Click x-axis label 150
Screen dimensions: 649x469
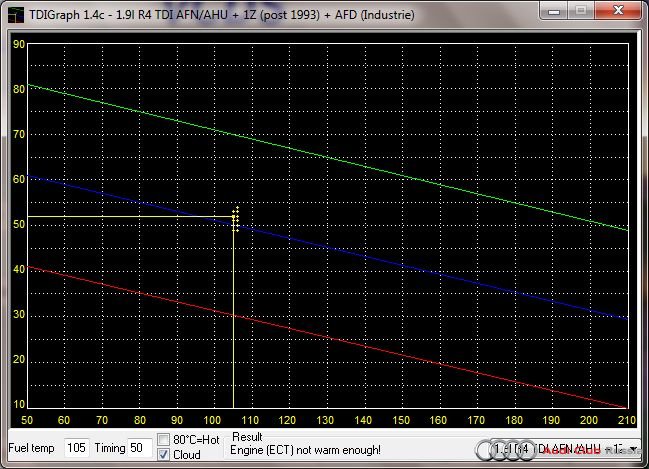tap(401, 420)
